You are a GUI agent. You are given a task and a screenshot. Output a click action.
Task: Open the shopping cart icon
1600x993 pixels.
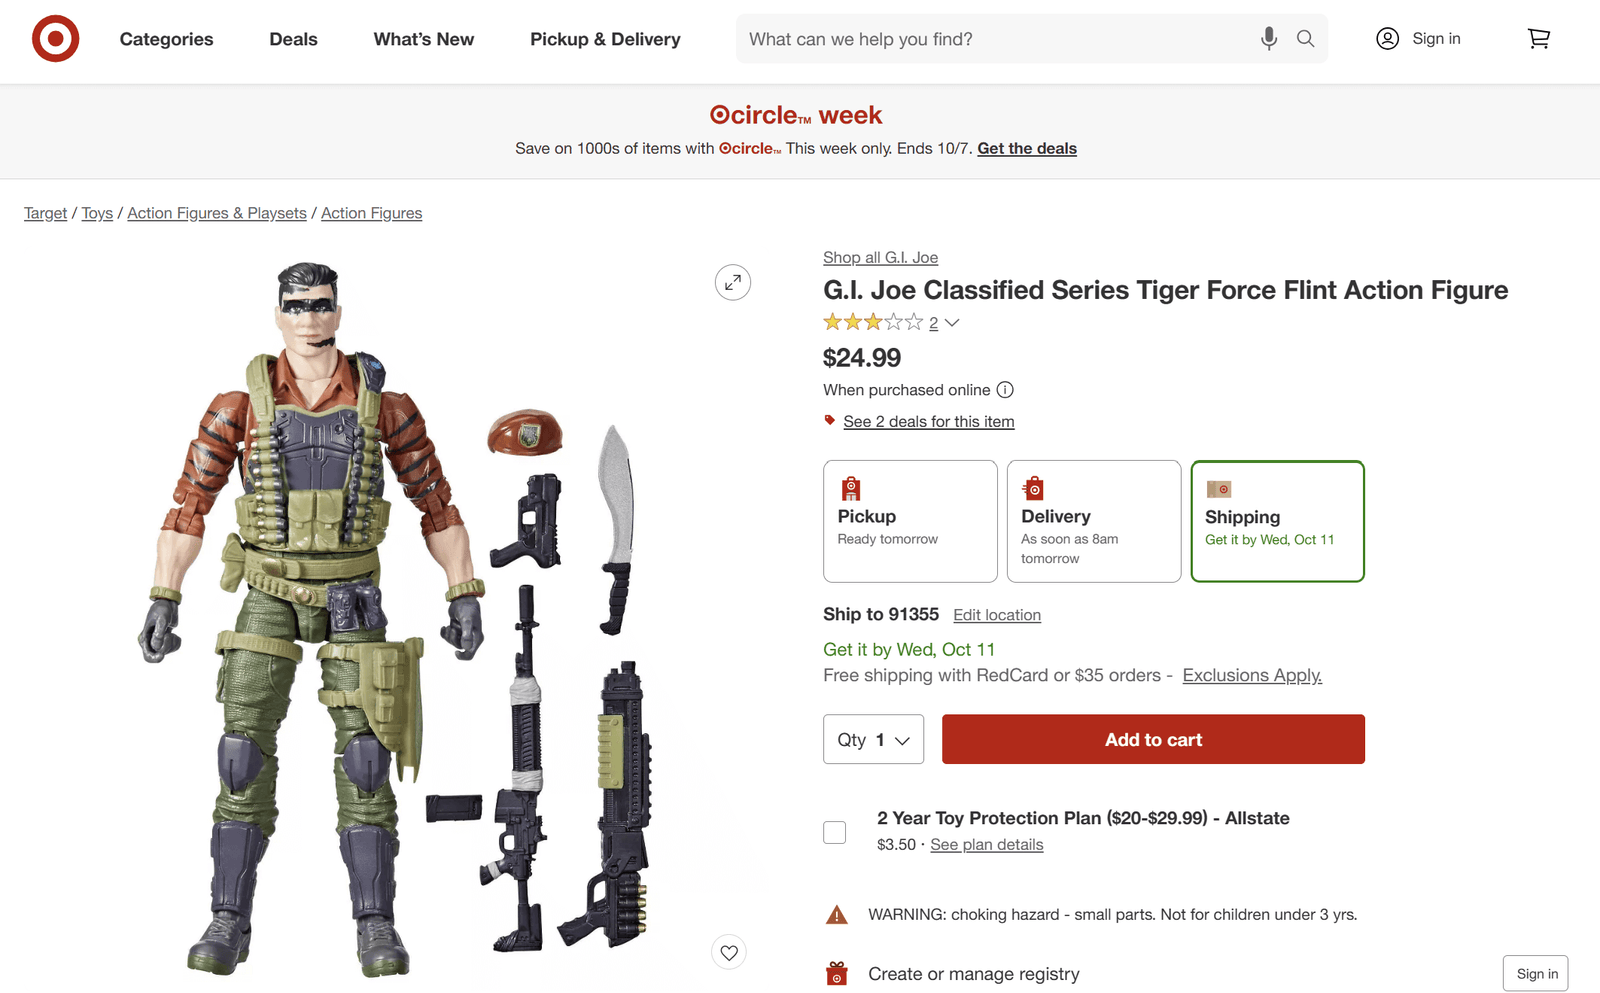tap(1539, 37)
